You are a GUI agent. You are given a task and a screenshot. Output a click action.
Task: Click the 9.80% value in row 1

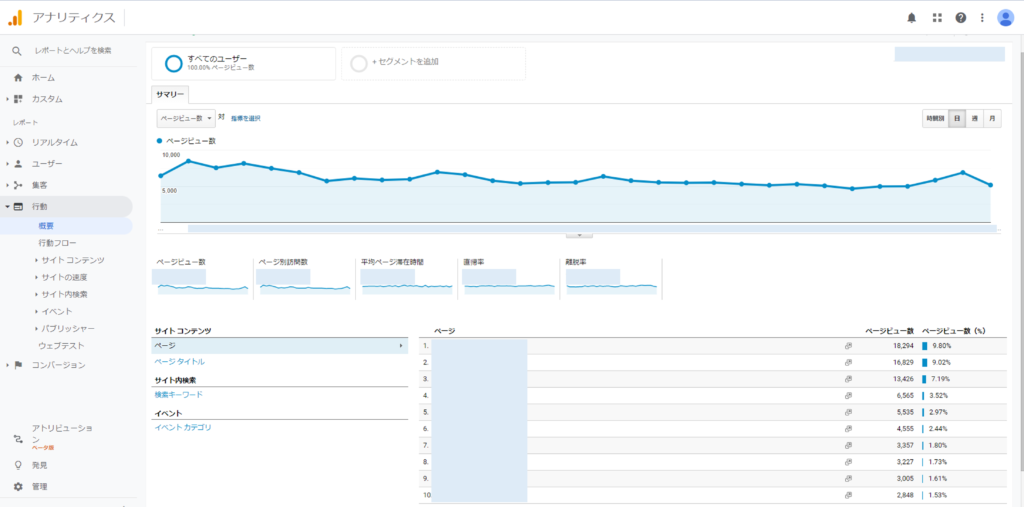click(940, 346)
